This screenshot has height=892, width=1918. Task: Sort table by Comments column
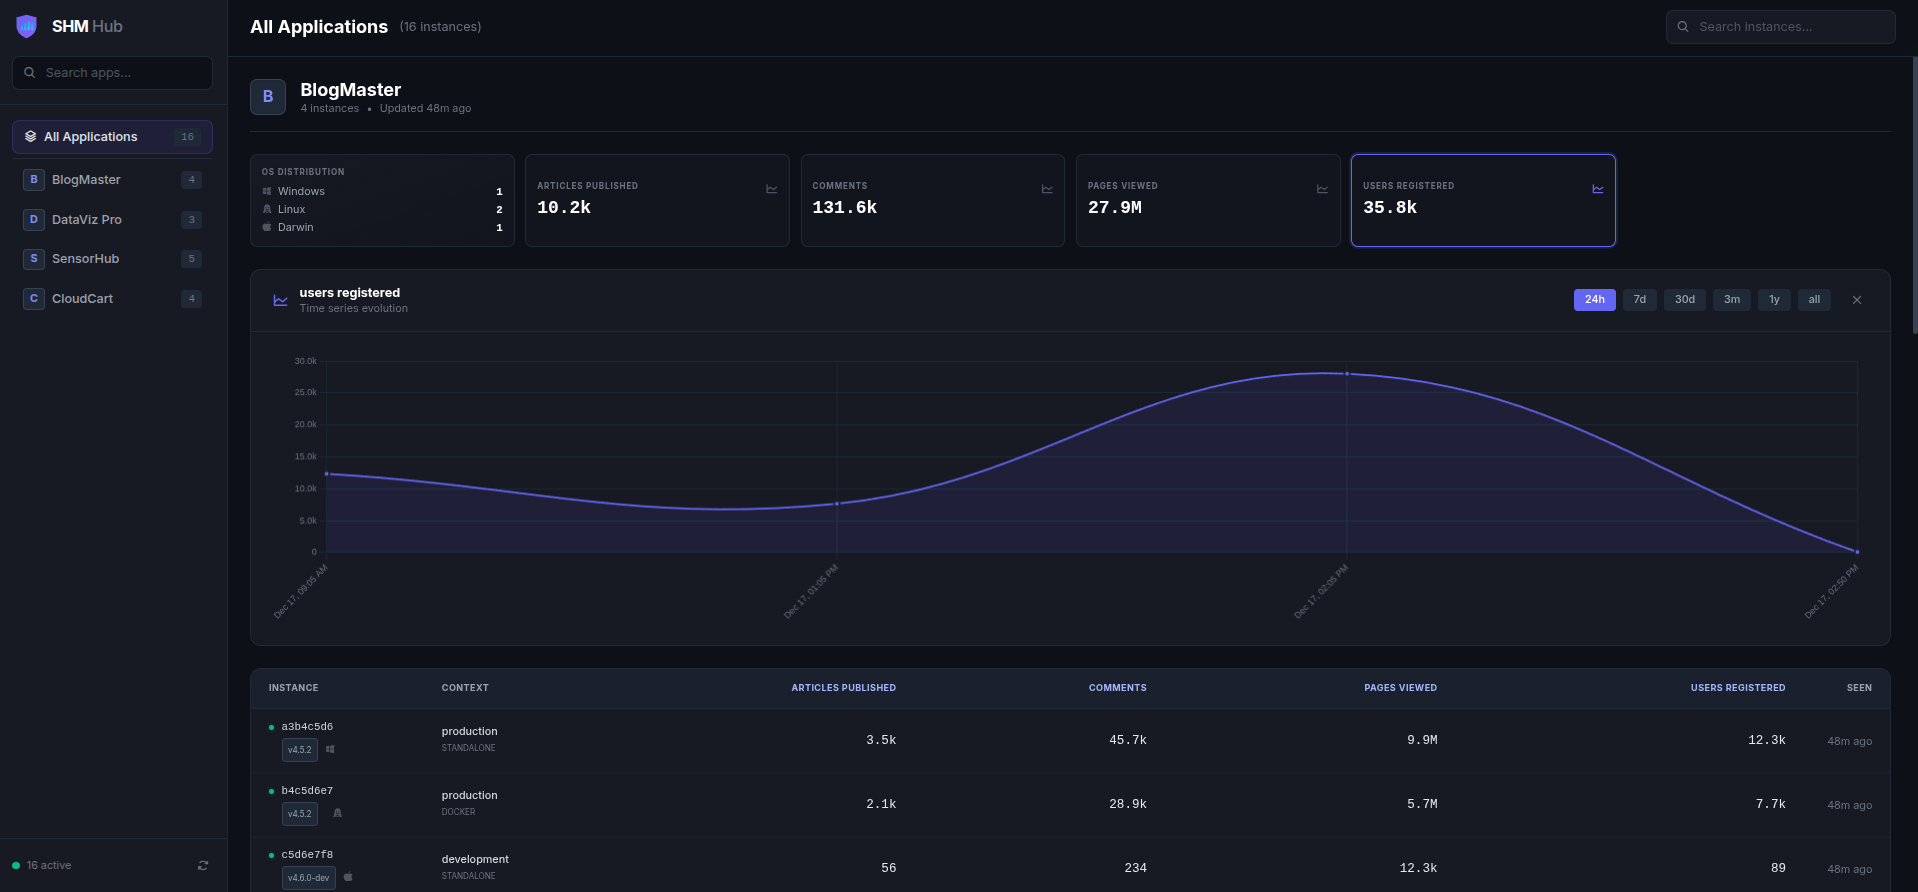coord(1117,688)
